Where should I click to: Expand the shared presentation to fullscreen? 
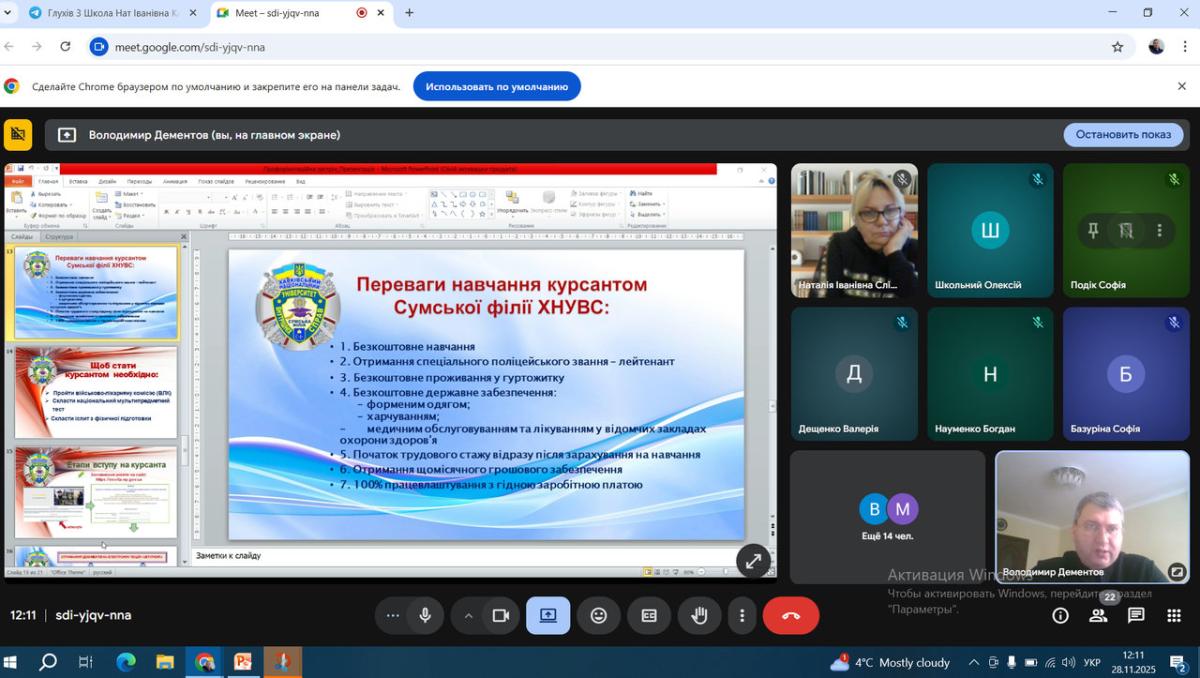point(752,561)
